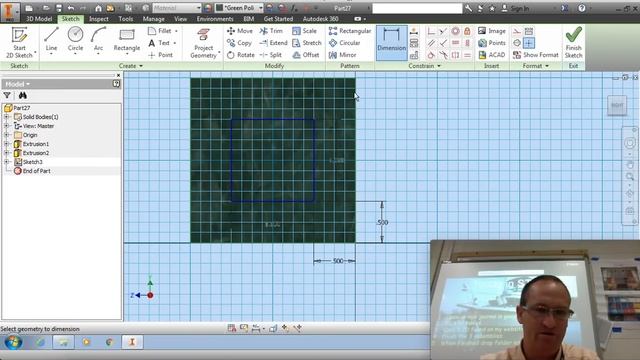Import Points from the Insert panel
The image size is (640, 360).
coord(492,43)
